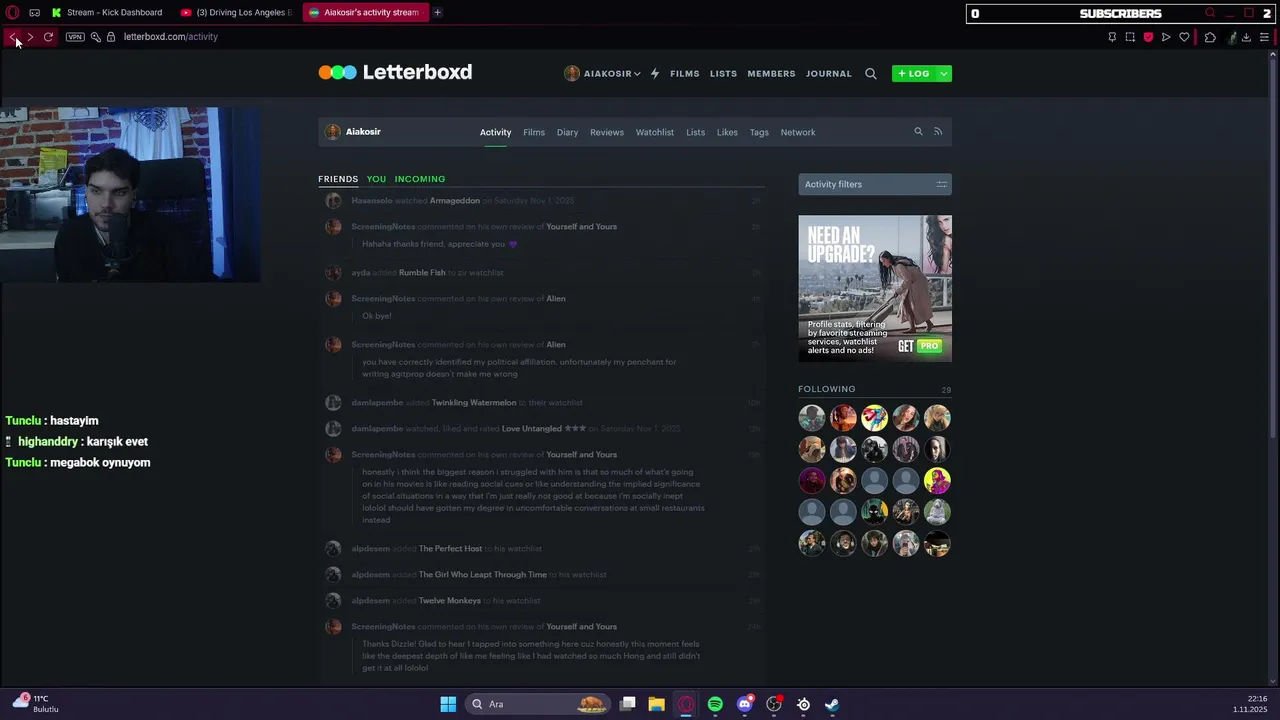Viewport: 1280px width, 720px height.
Task: Open Love Untangled film link
Action: point(532,429)
